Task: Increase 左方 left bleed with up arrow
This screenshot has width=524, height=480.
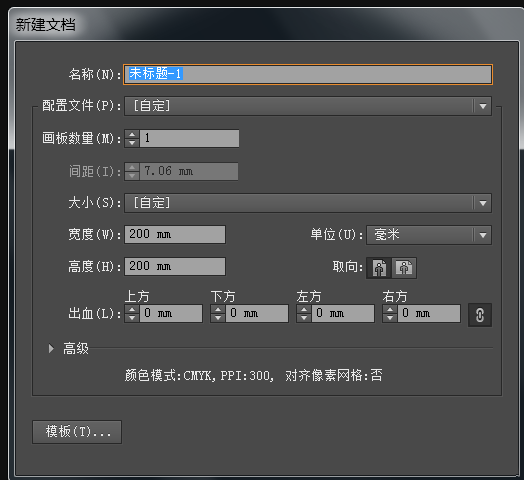Action: pos(304,309)
